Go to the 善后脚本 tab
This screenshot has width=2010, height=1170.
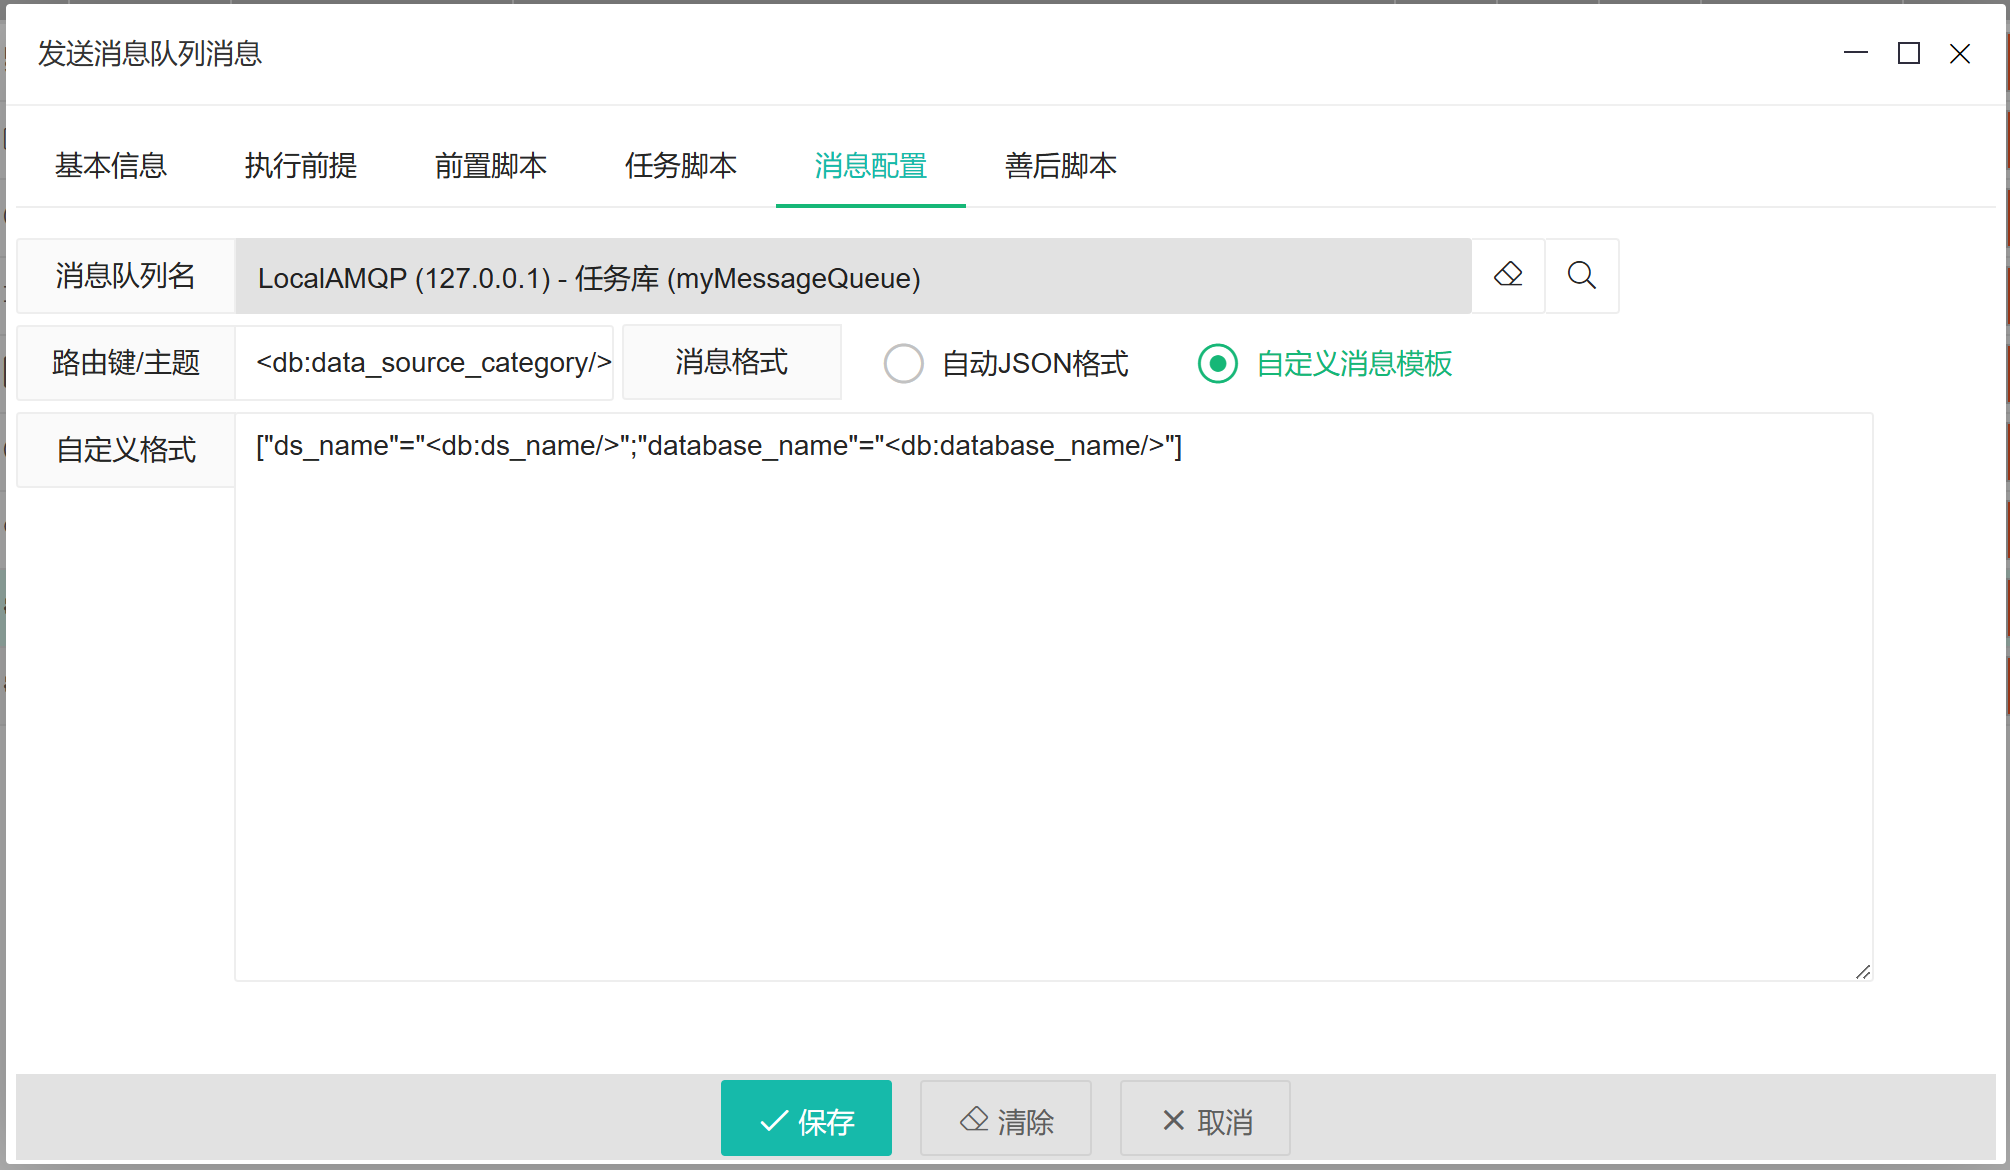(x=1061, y=166)
